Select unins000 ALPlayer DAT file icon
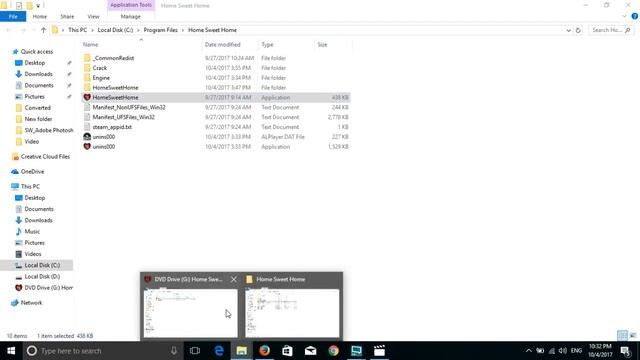Screen dimensions: 640x360 pos(87,137)
